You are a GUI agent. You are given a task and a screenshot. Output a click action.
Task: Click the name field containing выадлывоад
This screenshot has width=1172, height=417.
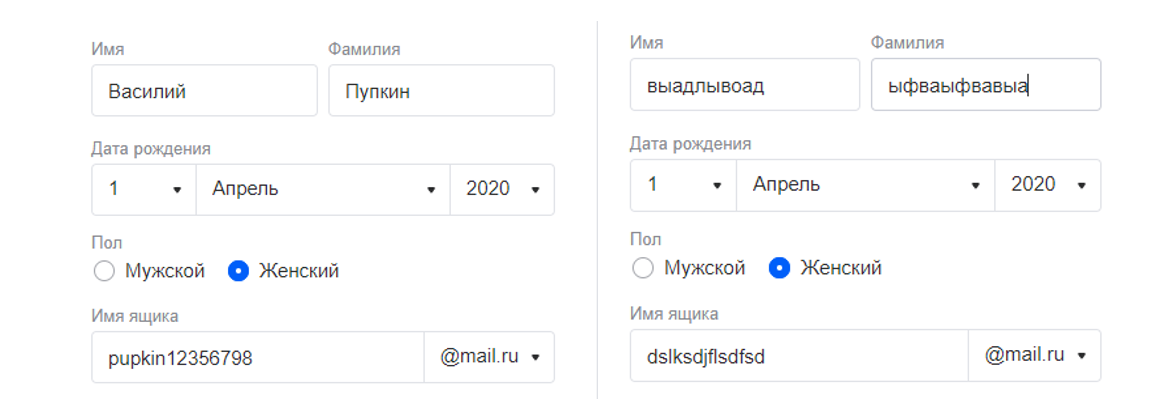click(744, 84)
